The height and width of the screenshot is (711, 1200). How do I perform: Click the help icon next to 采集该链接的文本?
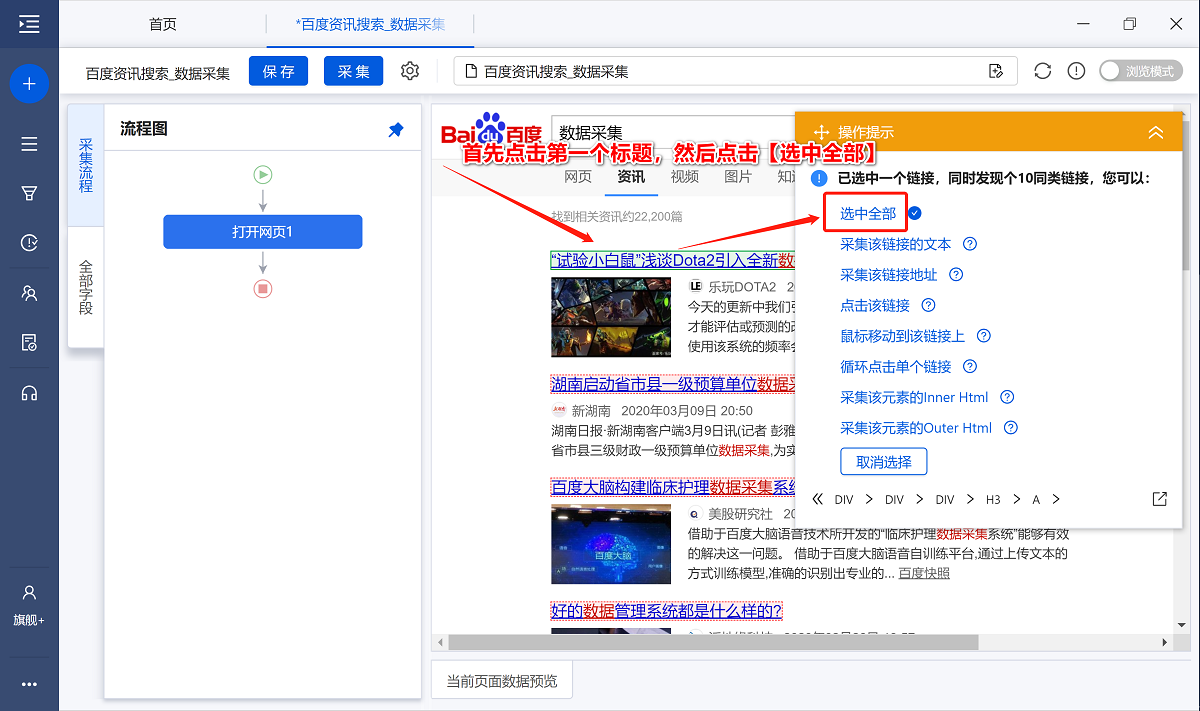point(969,244)
